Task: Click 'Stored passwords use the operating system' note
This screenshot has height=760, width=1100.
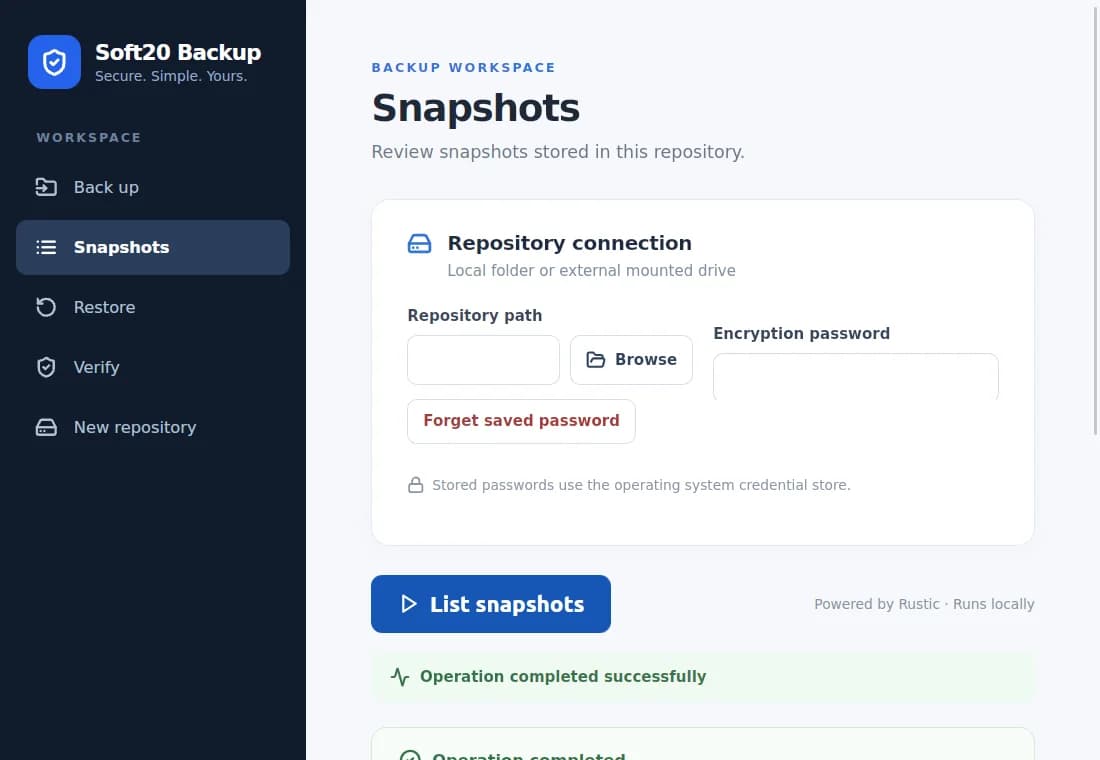Action: [641, 486]
